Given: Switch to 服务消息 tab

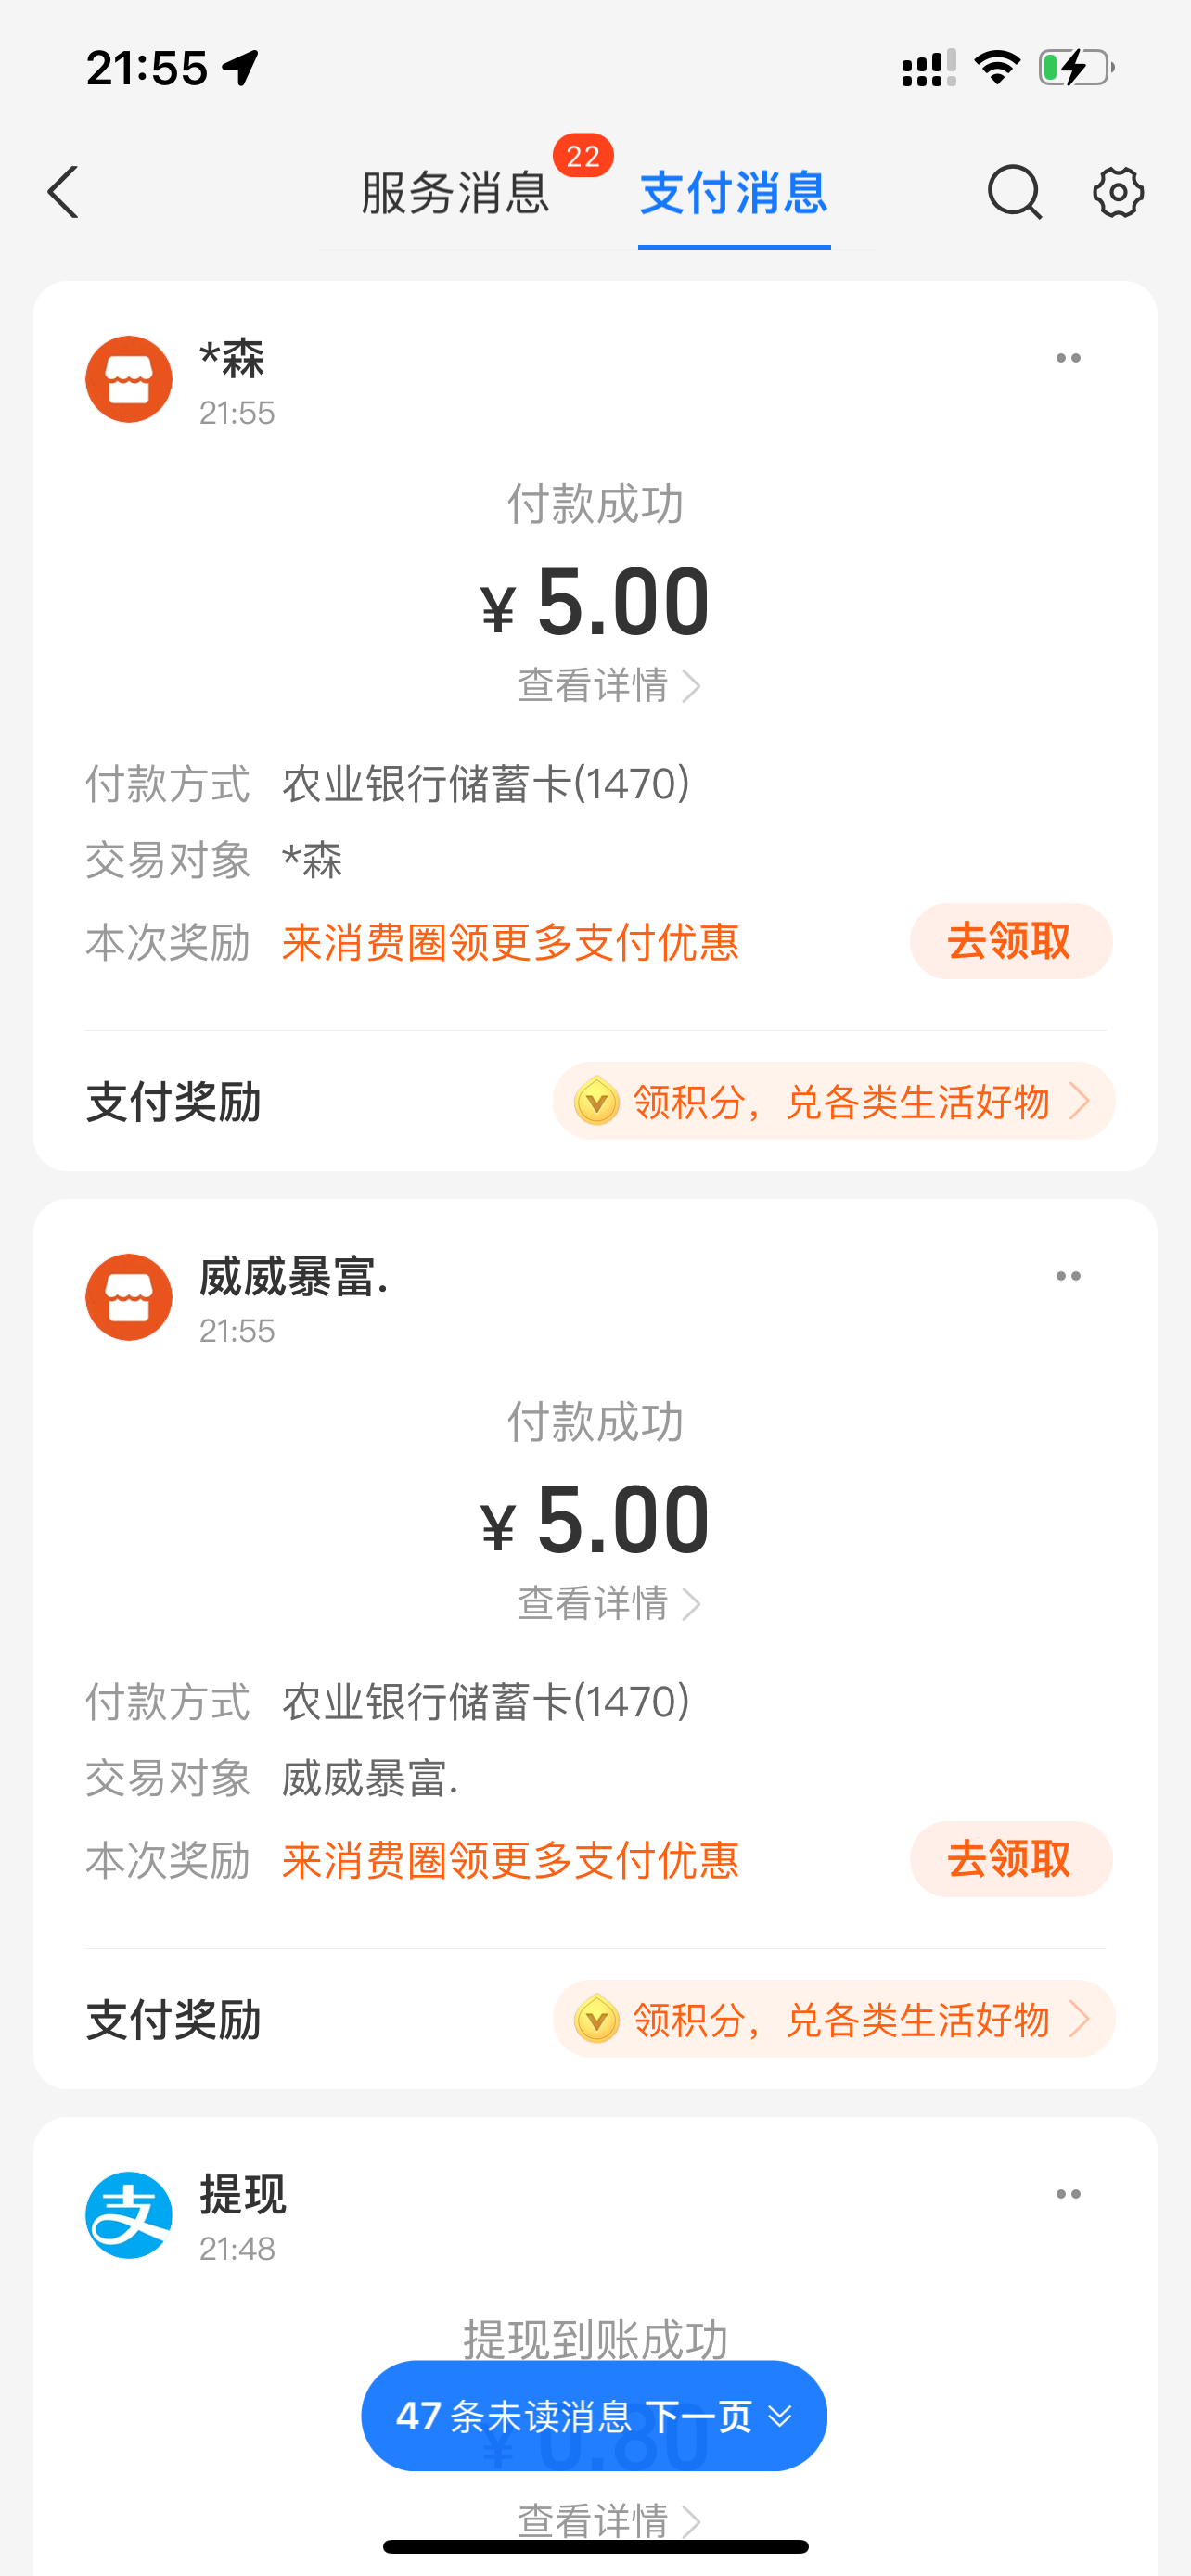Looking at the screenshot, I should click(x=455, y=192).
